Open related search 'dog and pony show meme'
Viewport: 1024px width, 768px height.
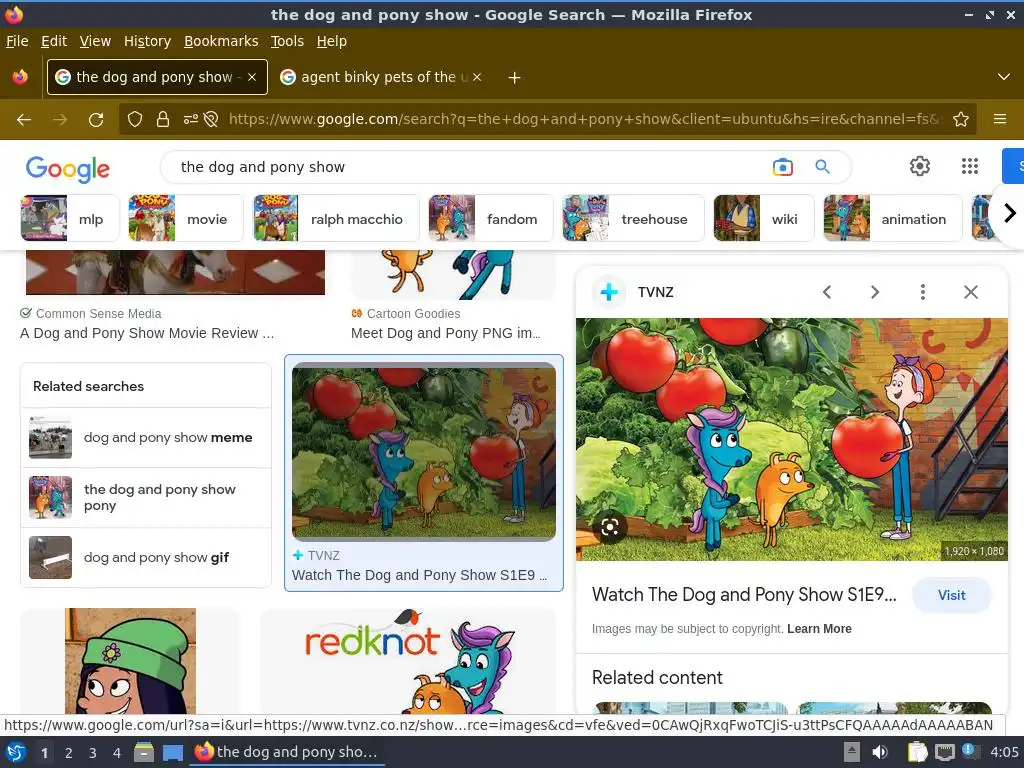[x=146, y=438]
